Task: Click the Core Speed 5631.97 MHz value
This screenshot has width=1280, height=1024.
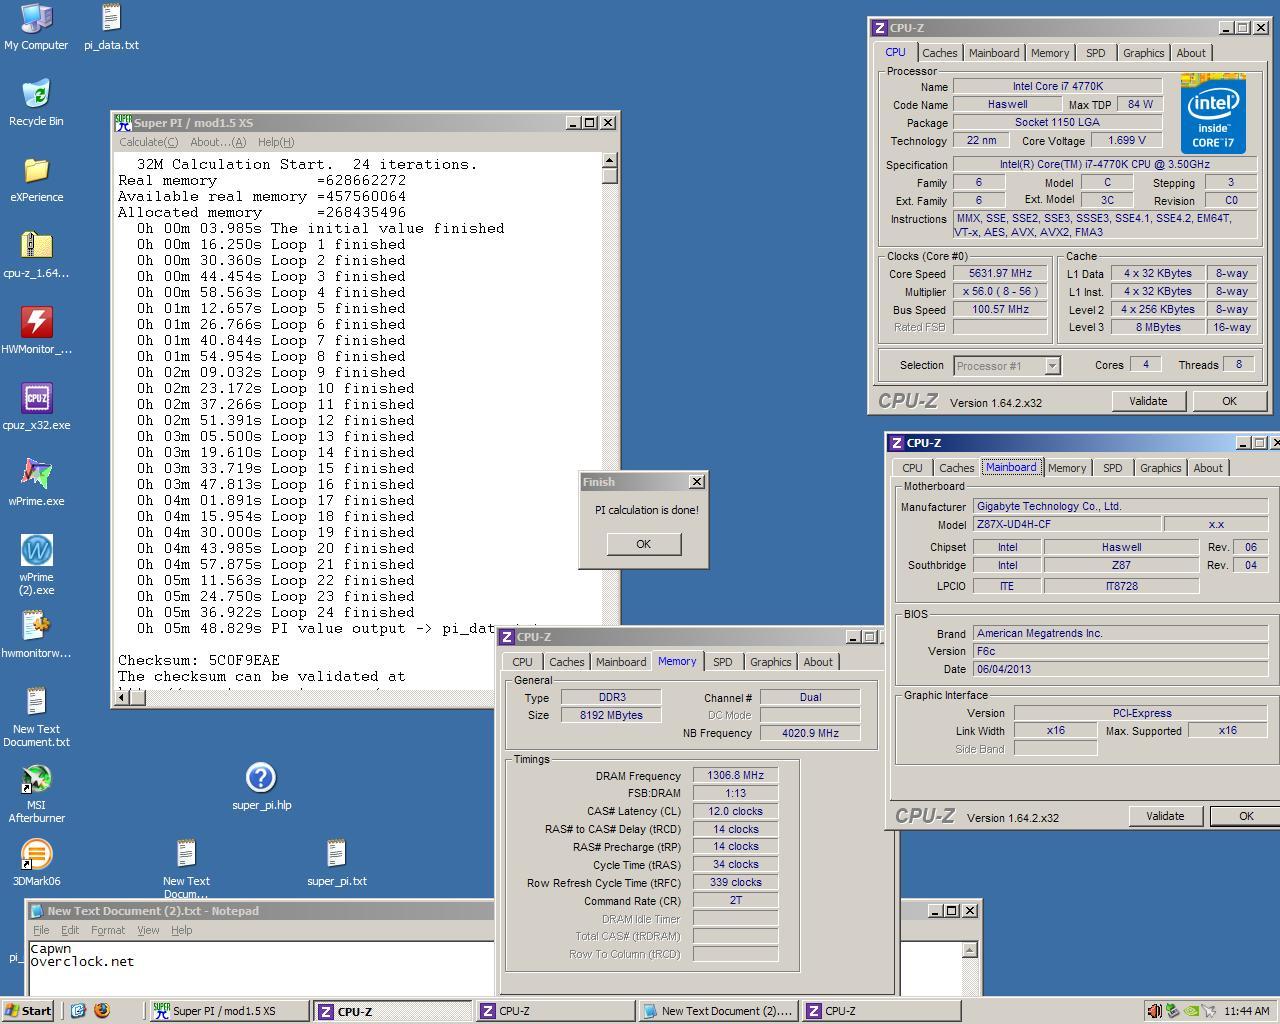Action: 1000,274
